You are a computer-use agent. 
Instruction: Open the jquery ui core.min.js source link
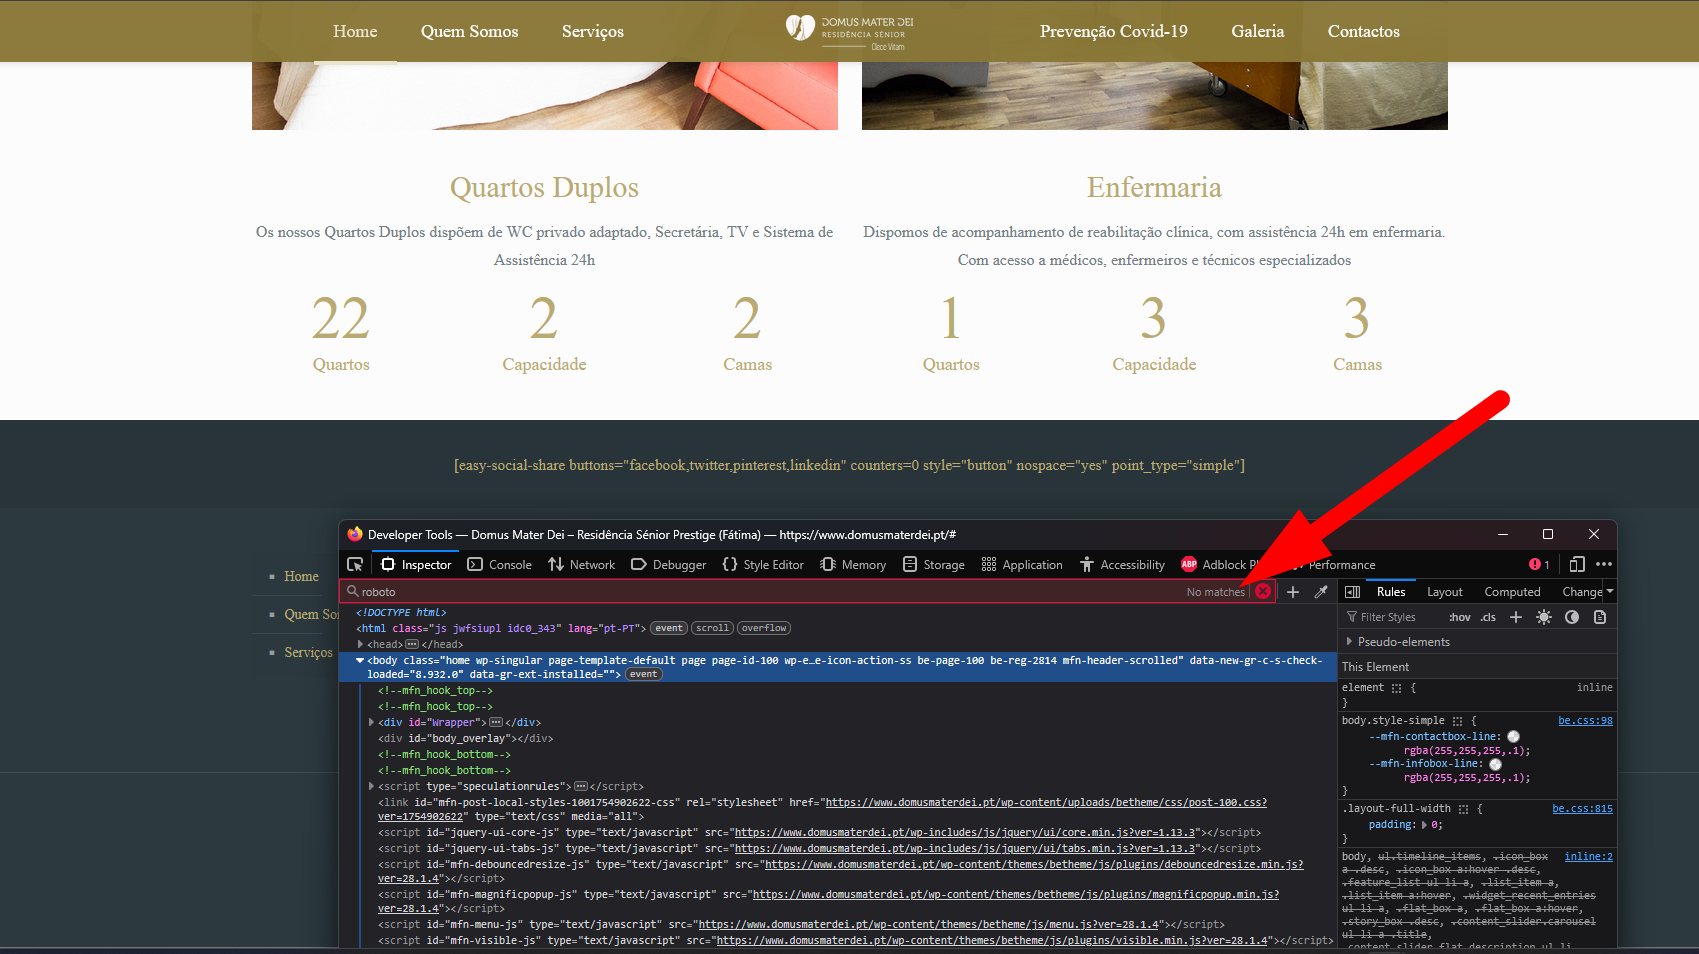coord(965,833)
